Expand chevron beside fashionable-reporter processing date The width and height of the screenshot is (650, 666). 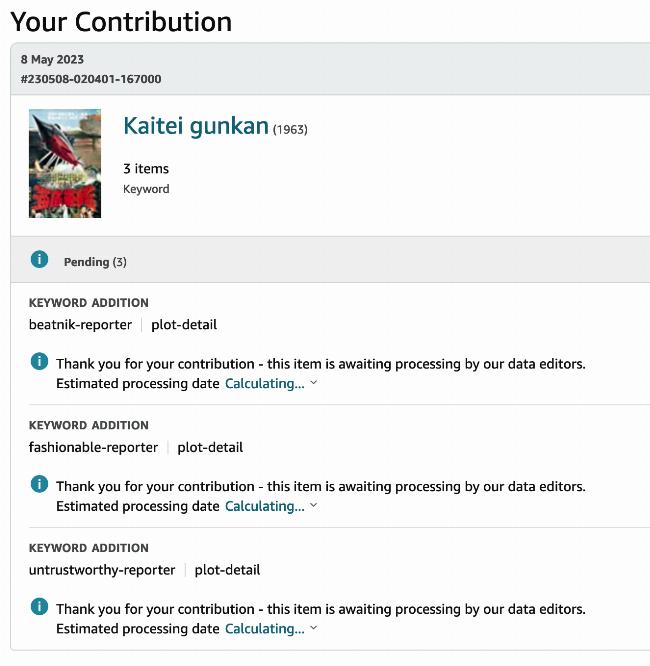(314, 505)
